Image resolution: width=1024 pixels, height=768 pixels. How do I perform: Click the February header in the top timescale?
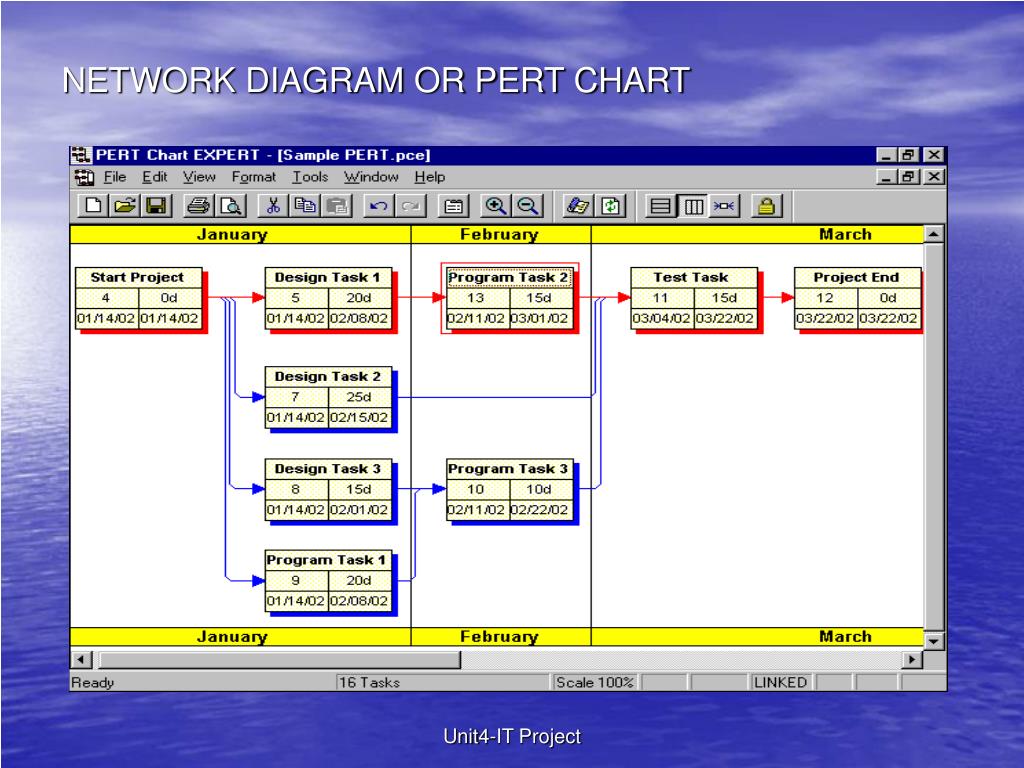pos(500,234)
